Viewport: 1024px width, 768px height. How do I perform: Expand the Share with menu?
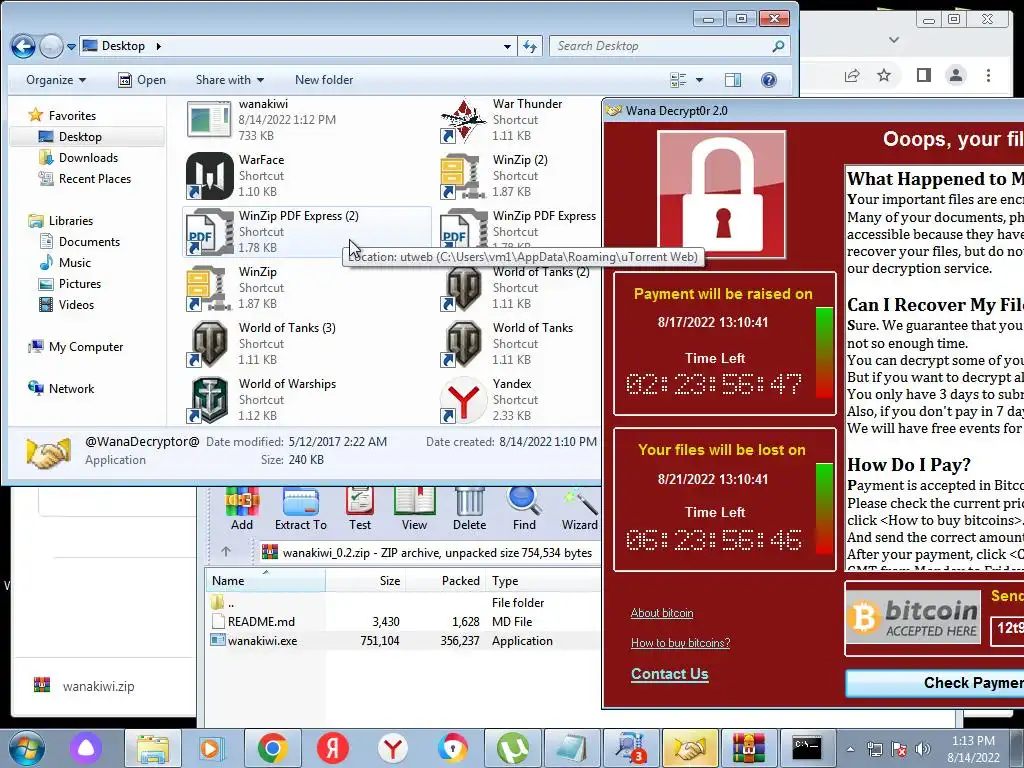point(230,80)
